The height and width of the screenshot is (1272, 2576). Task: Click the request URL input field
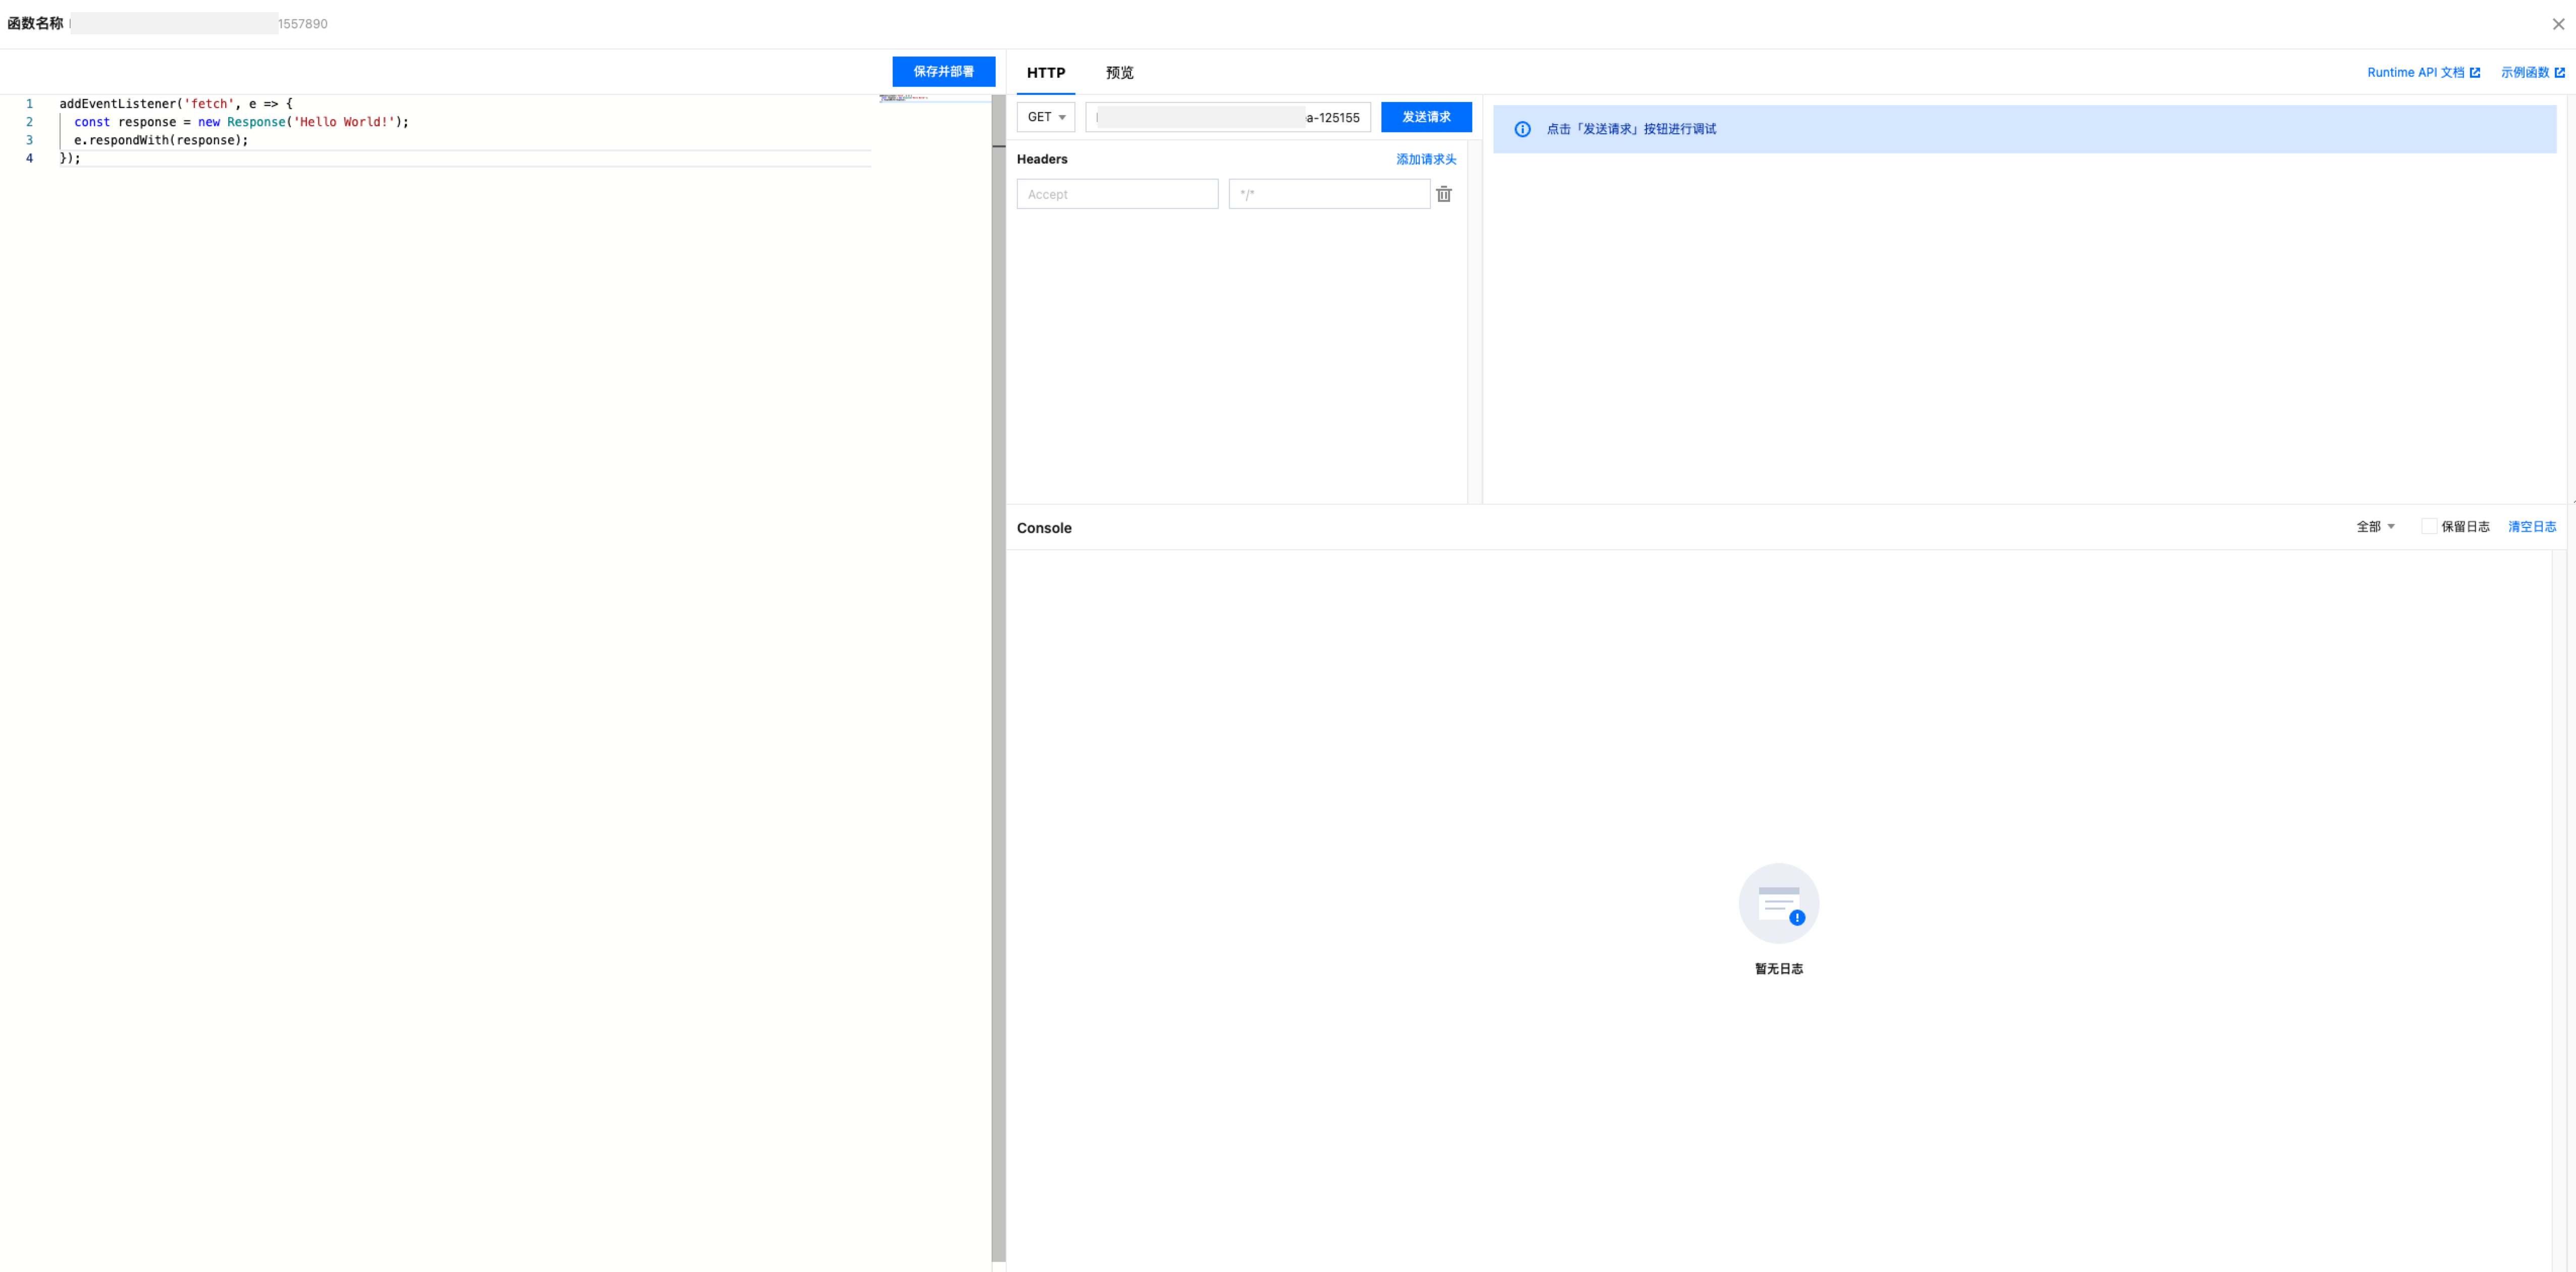pos(1227,117)
